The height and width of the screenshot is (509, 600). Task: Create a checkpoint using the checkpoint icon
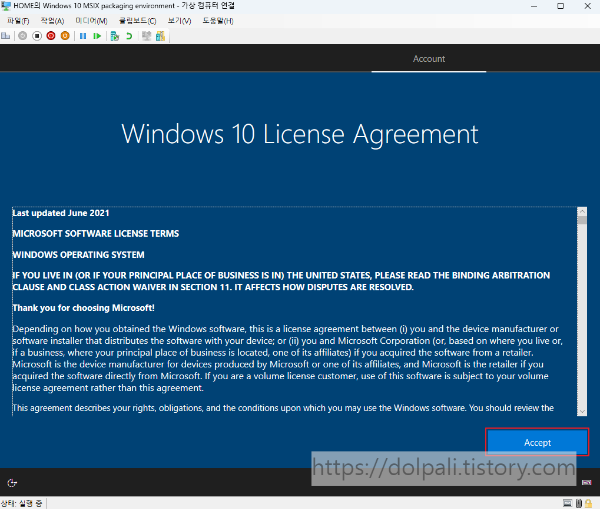[115, 36]
